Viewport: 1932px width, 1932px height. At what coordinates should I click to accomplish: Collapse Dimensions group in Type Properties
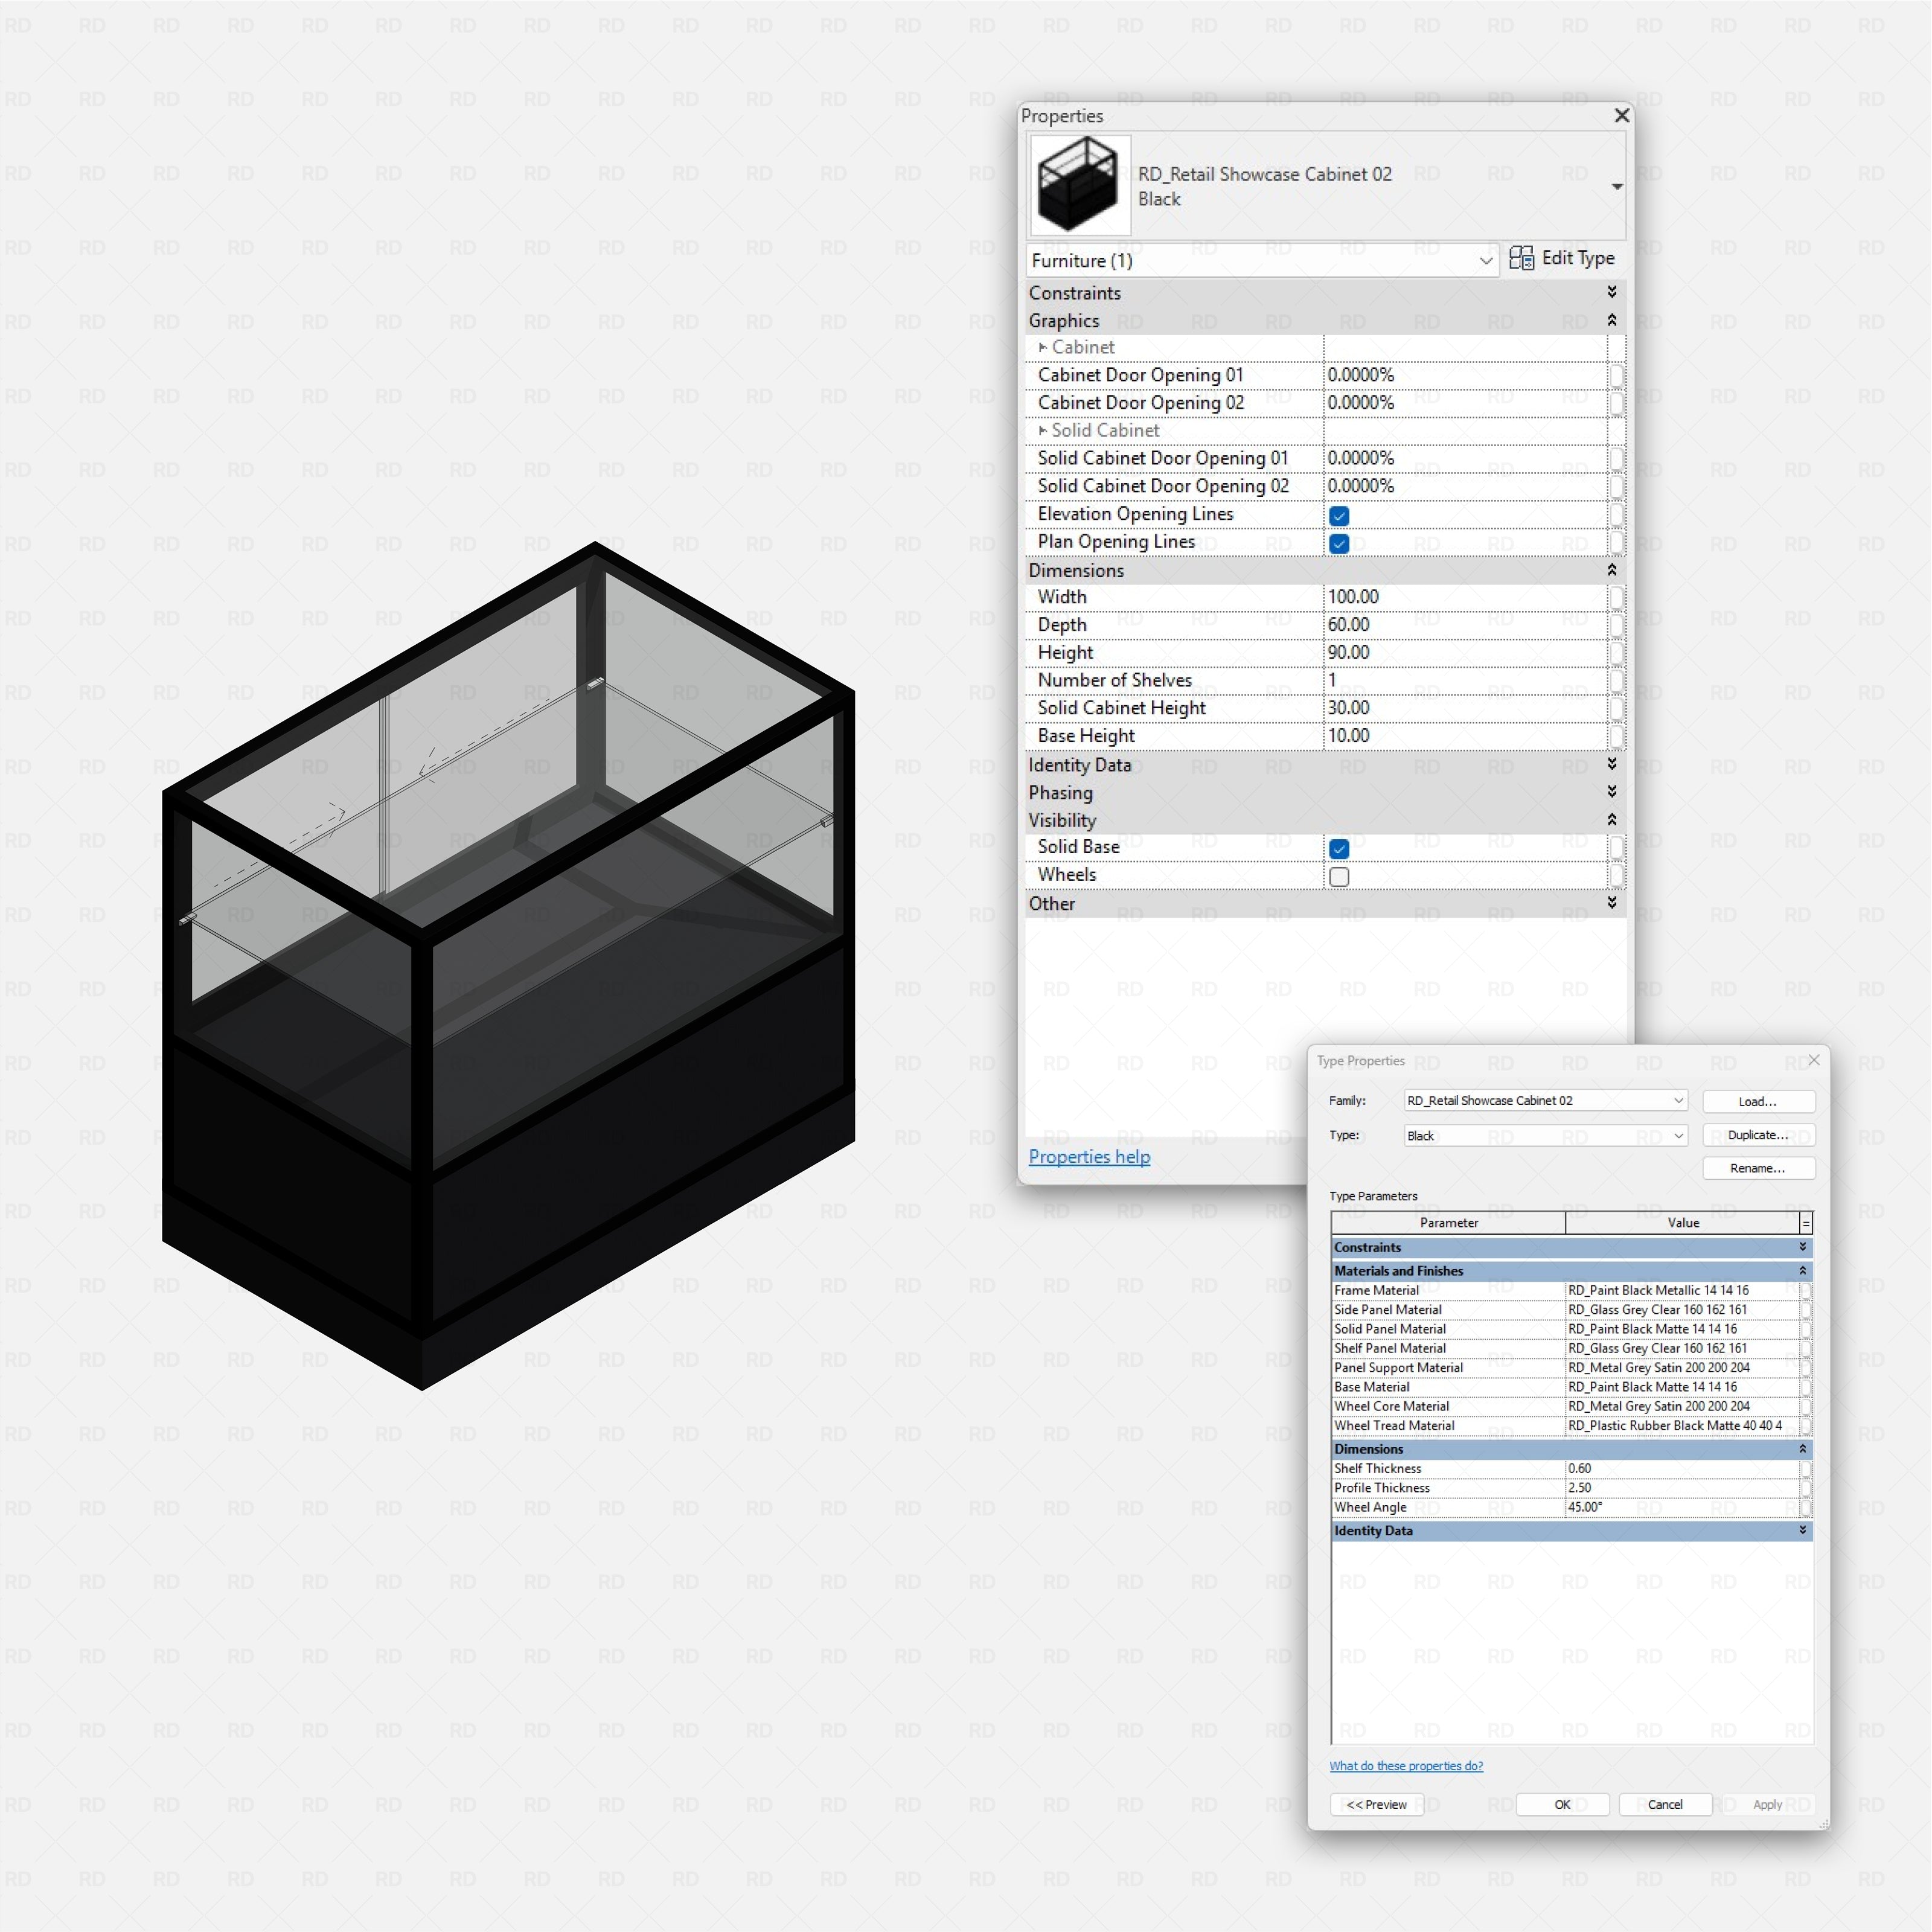pos(1803,1448)
